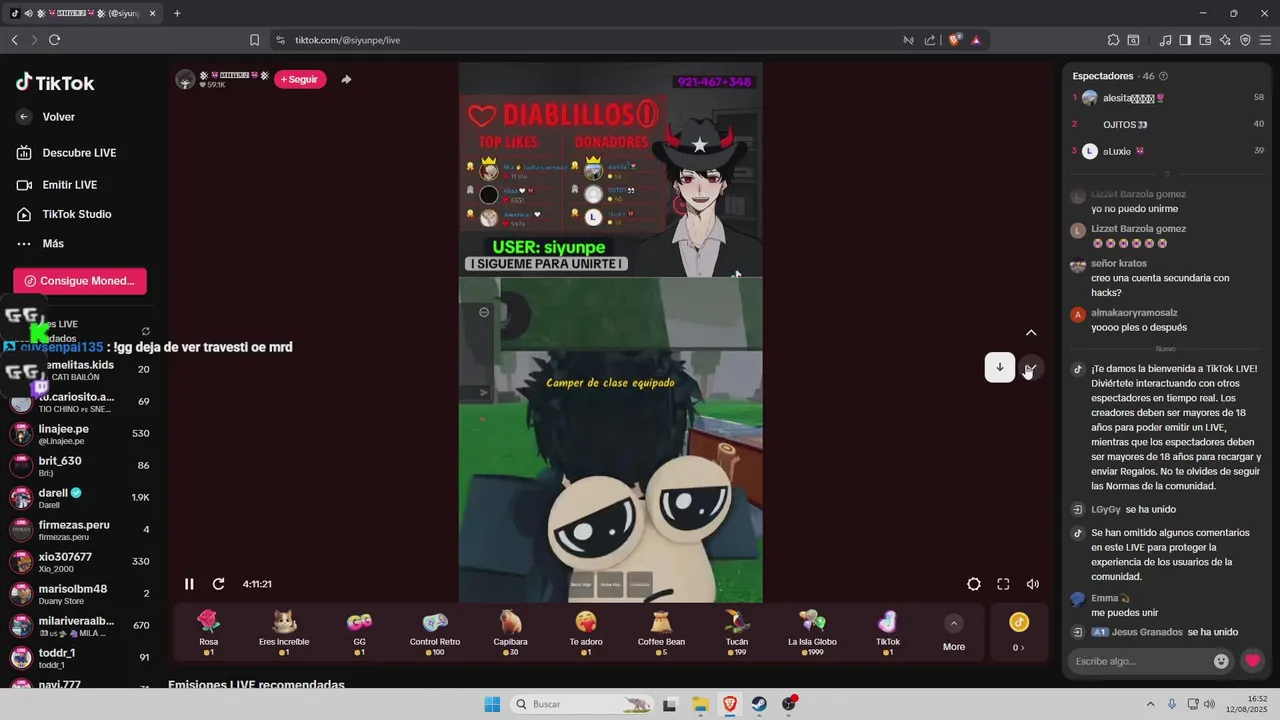Open emoji picker in chat box
1280x720 pixels.
pos(1221,661)
